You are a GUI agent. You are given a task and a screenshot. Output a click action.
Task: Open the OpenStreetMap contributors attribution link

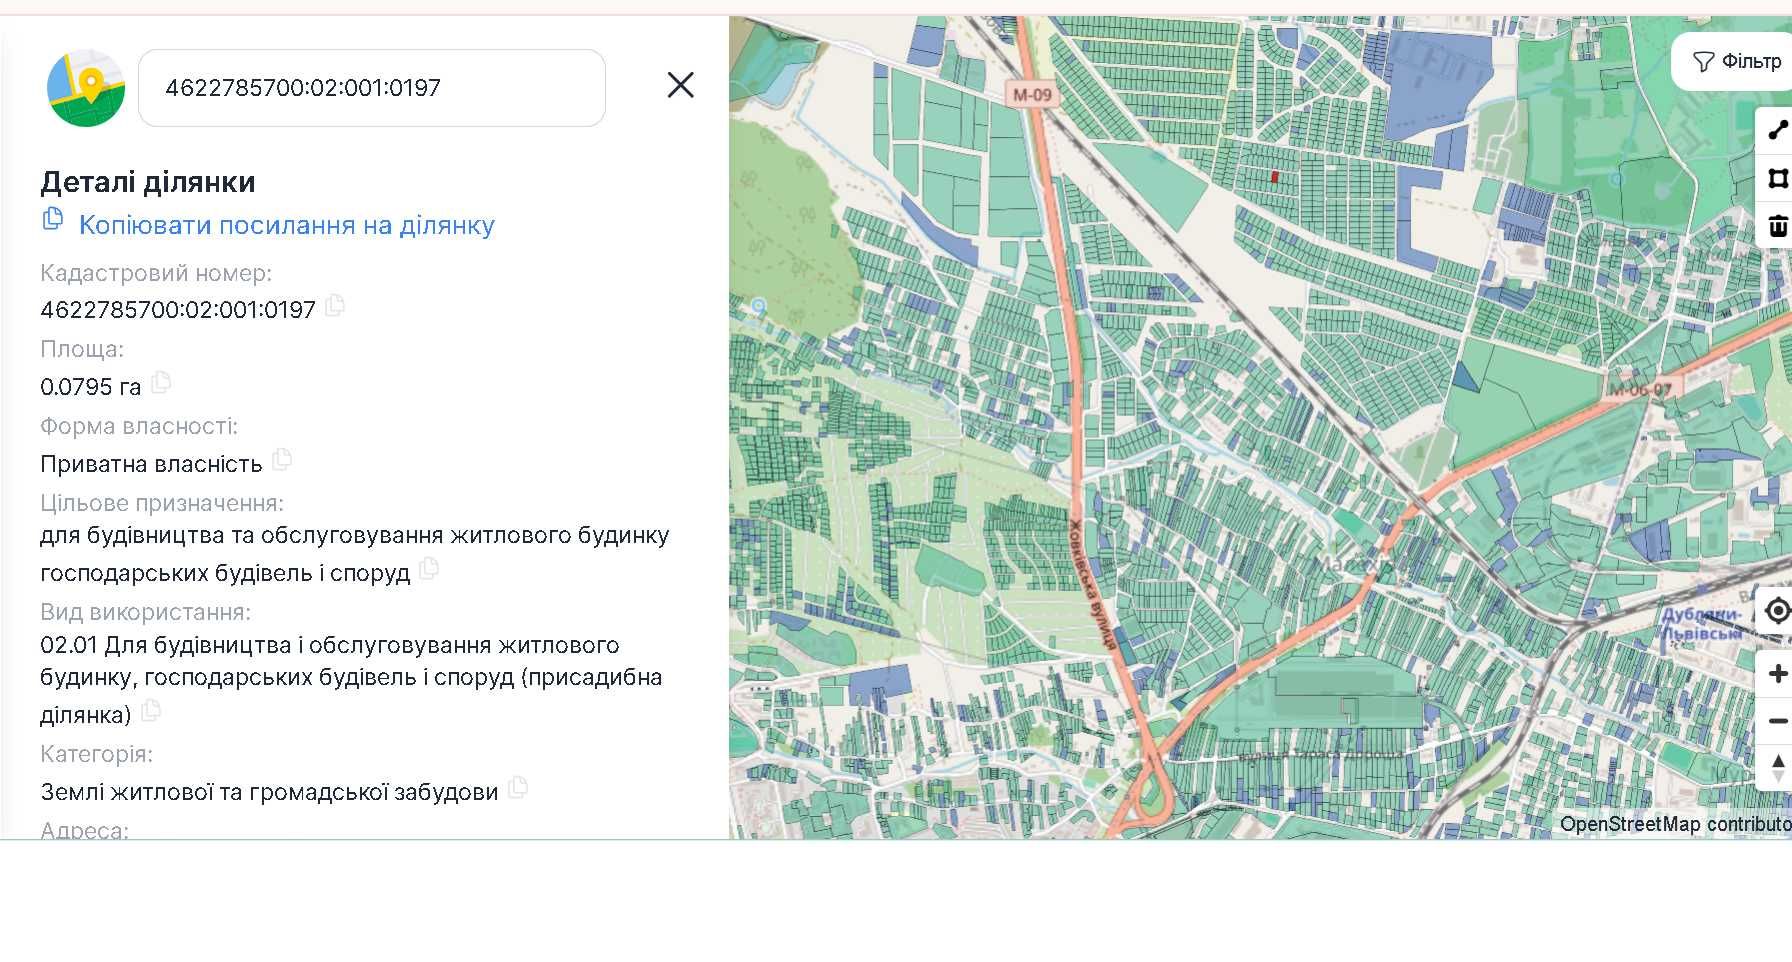coord(1674,824)
